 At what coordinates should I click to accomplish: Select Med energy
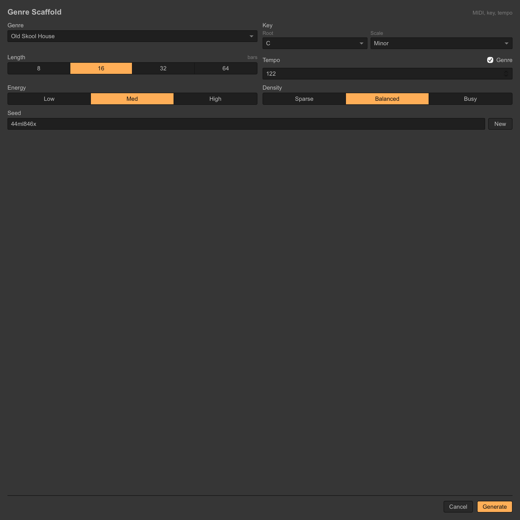[x=132, y=99]
